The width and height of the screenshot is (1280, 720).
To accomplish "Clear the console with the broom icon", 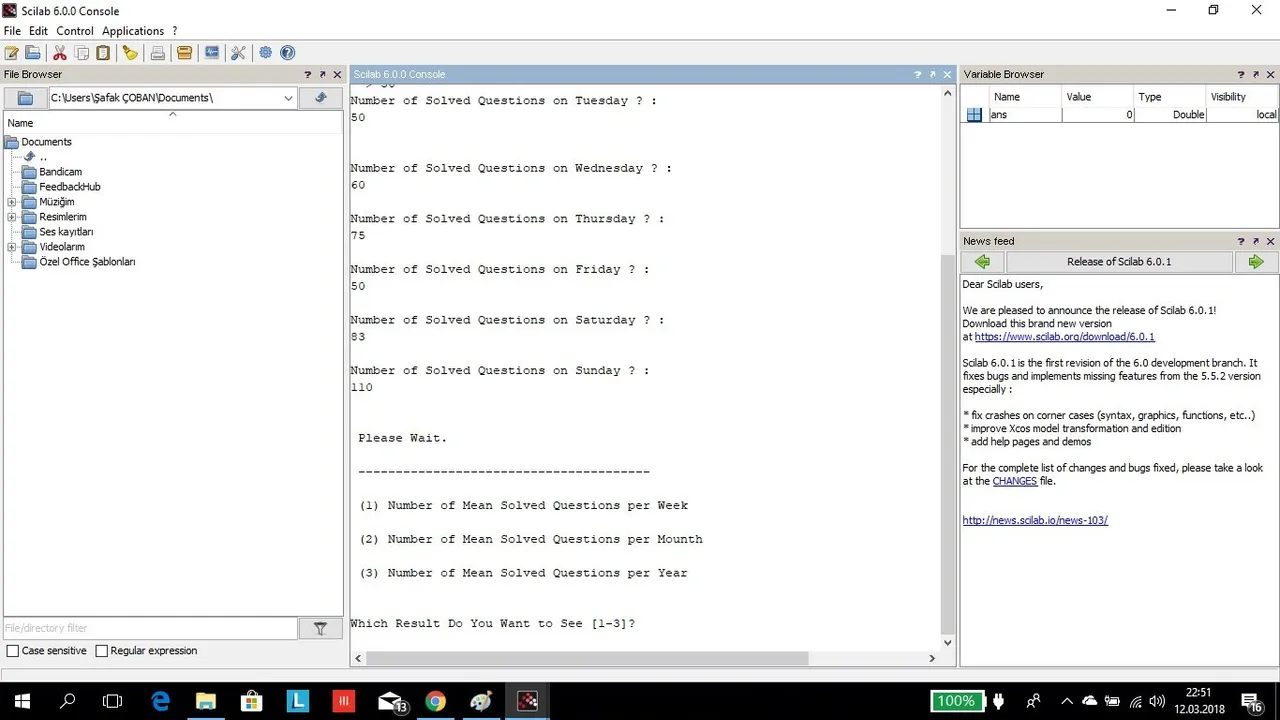I will (130, 53).
